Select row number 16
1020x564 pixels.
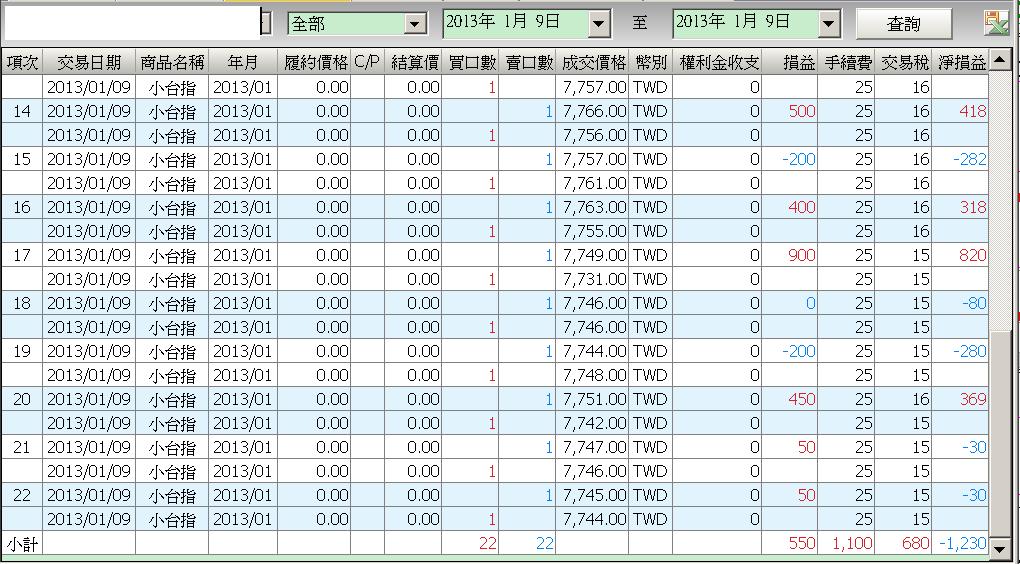click(22, 208)
